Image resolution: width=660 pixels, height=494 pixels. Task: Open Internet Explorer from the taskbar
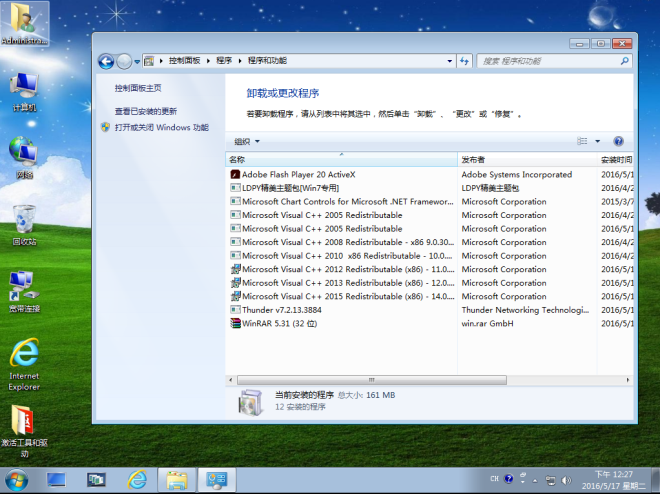(x=137, y=480)
